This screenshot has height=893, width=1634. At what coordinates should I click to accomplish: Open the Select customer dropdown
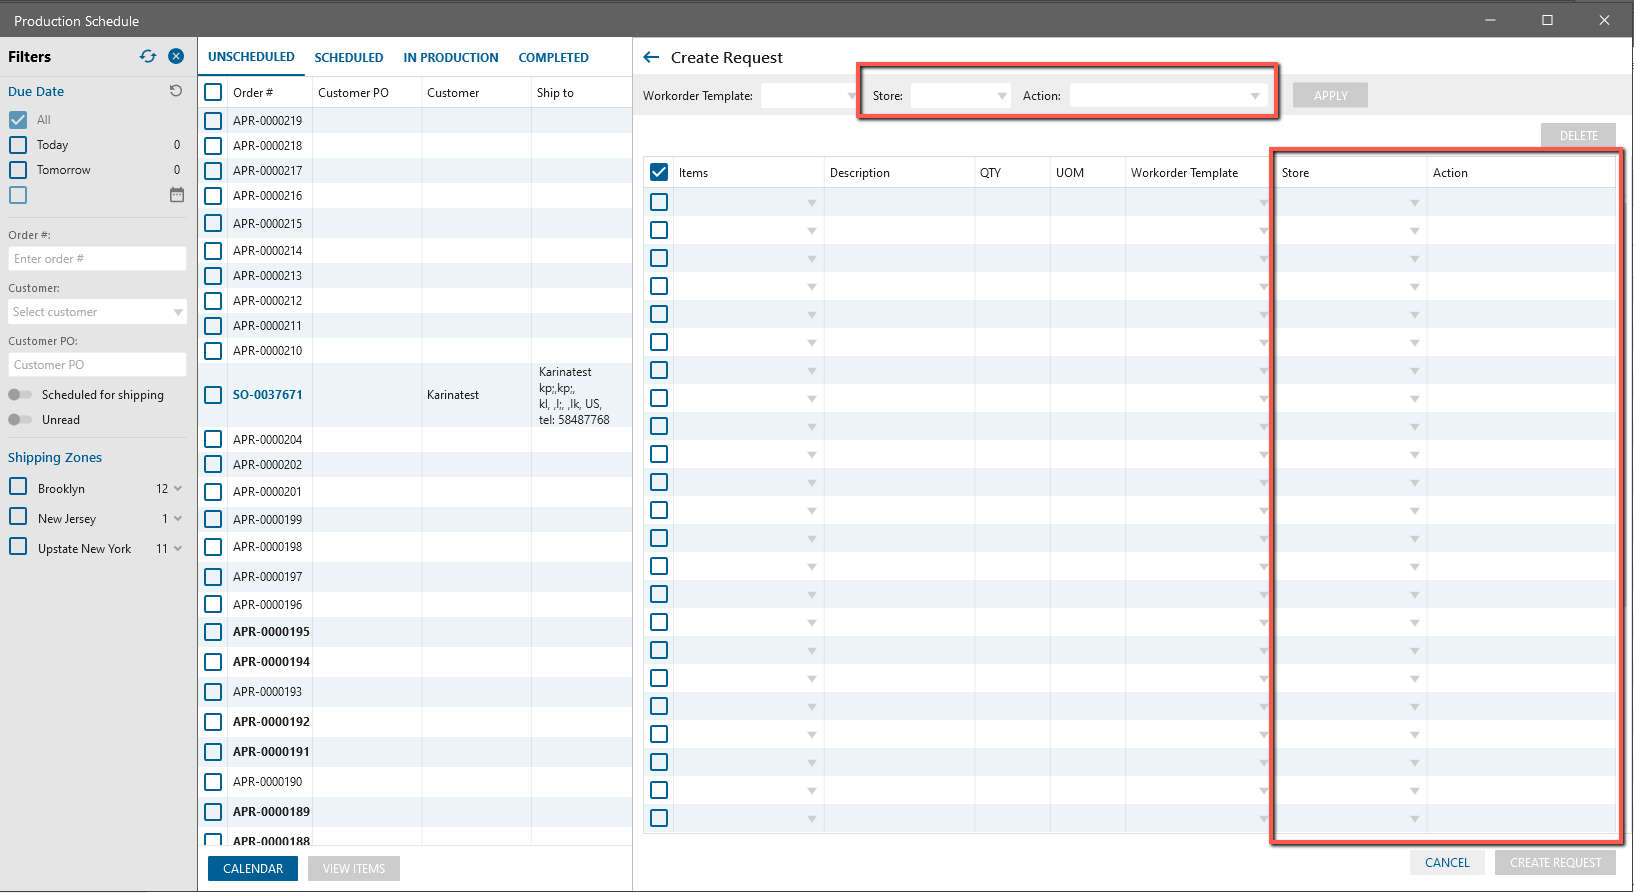97,312
